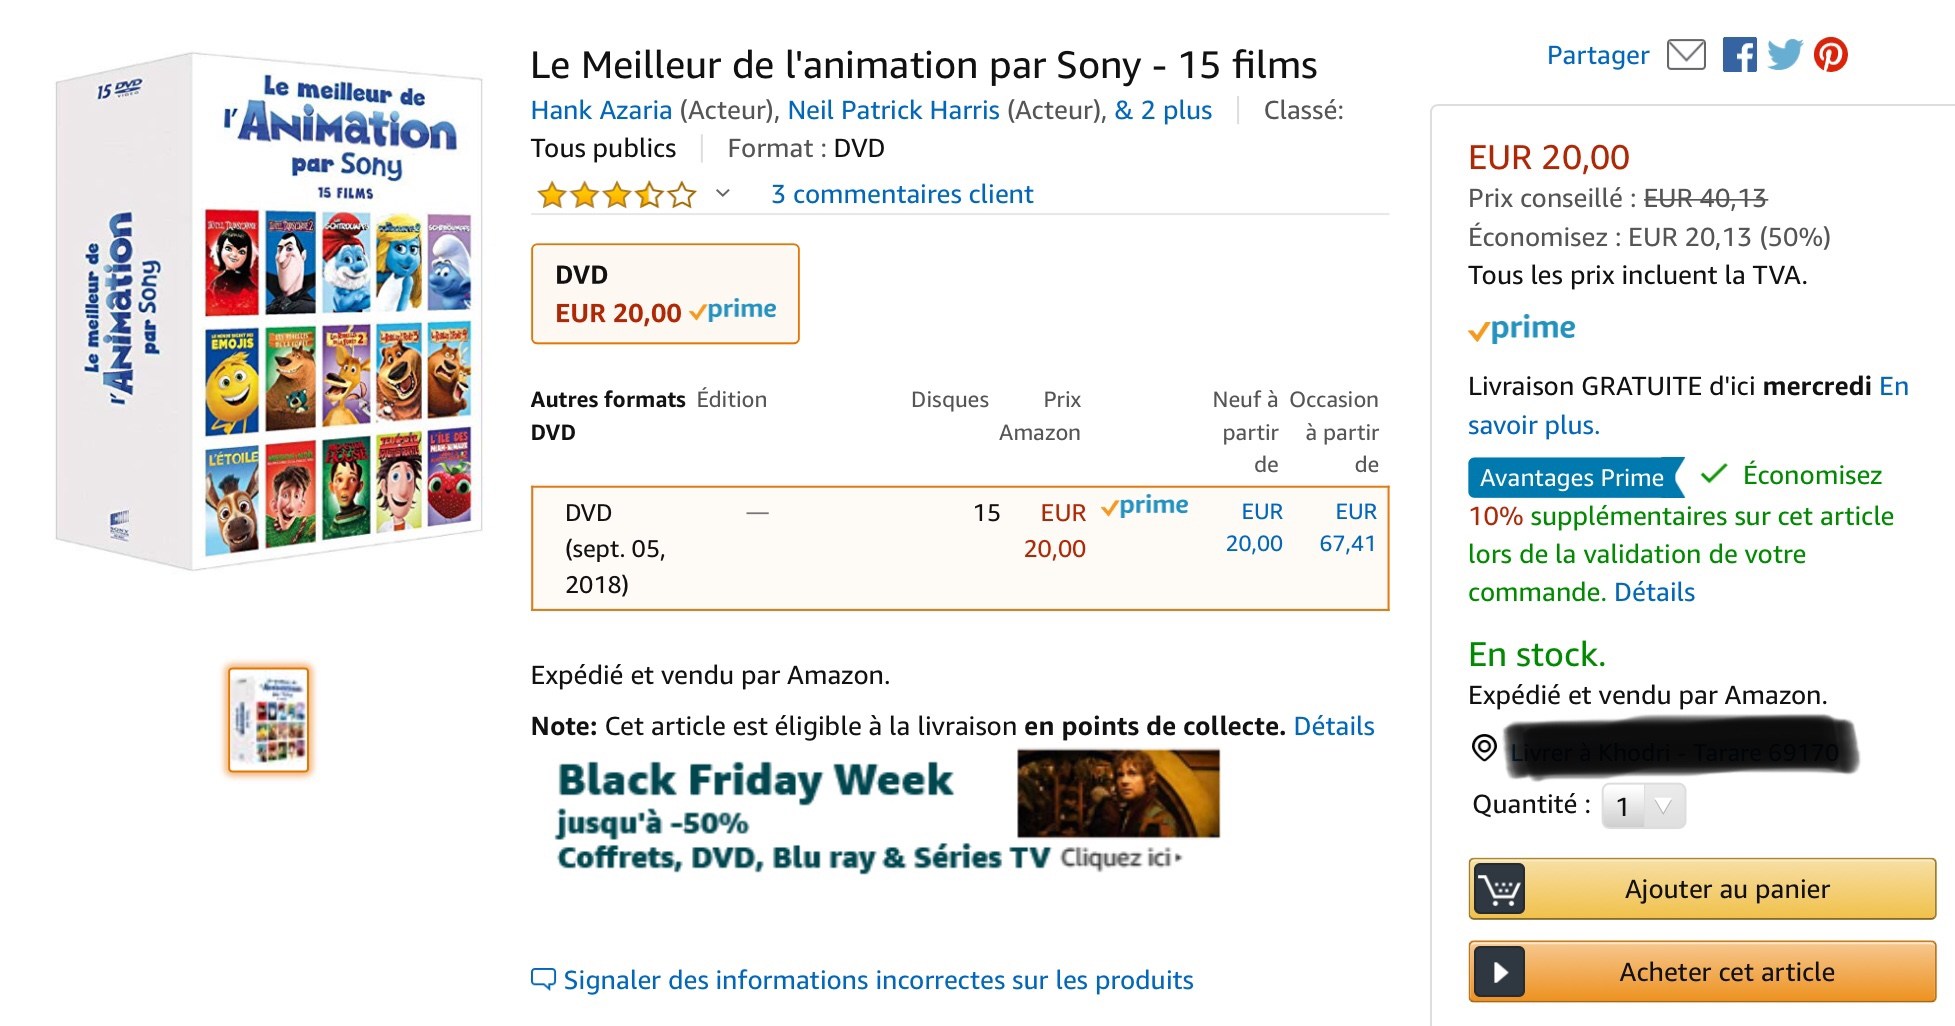Open the used price EUR 67,41 link
Viewport: 1955px width, 1026px height.
[1347, 528]
